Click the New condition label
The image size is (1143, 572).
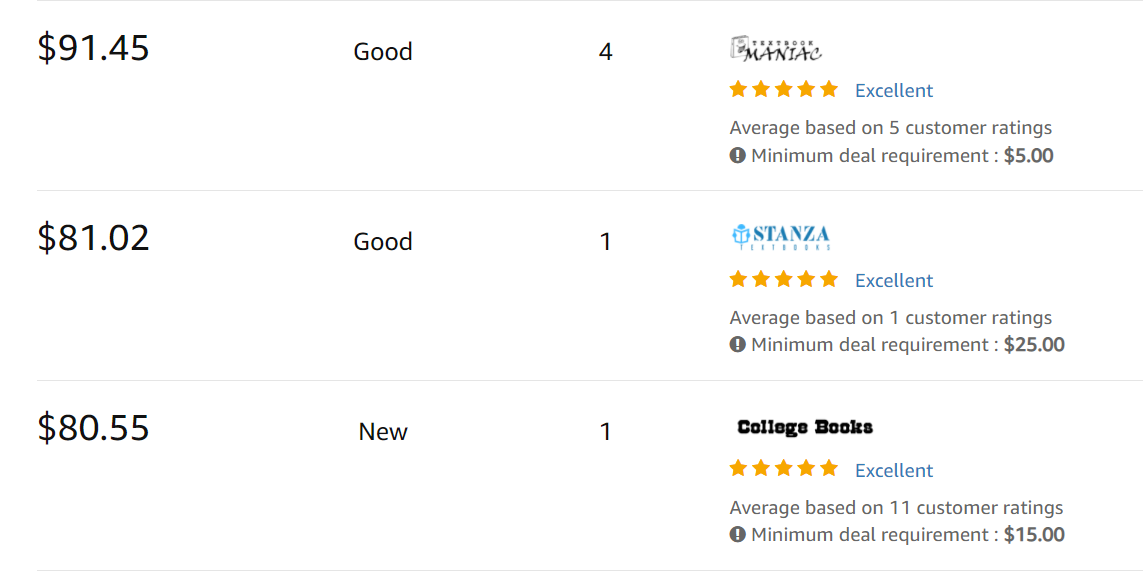tap(383, 431)
